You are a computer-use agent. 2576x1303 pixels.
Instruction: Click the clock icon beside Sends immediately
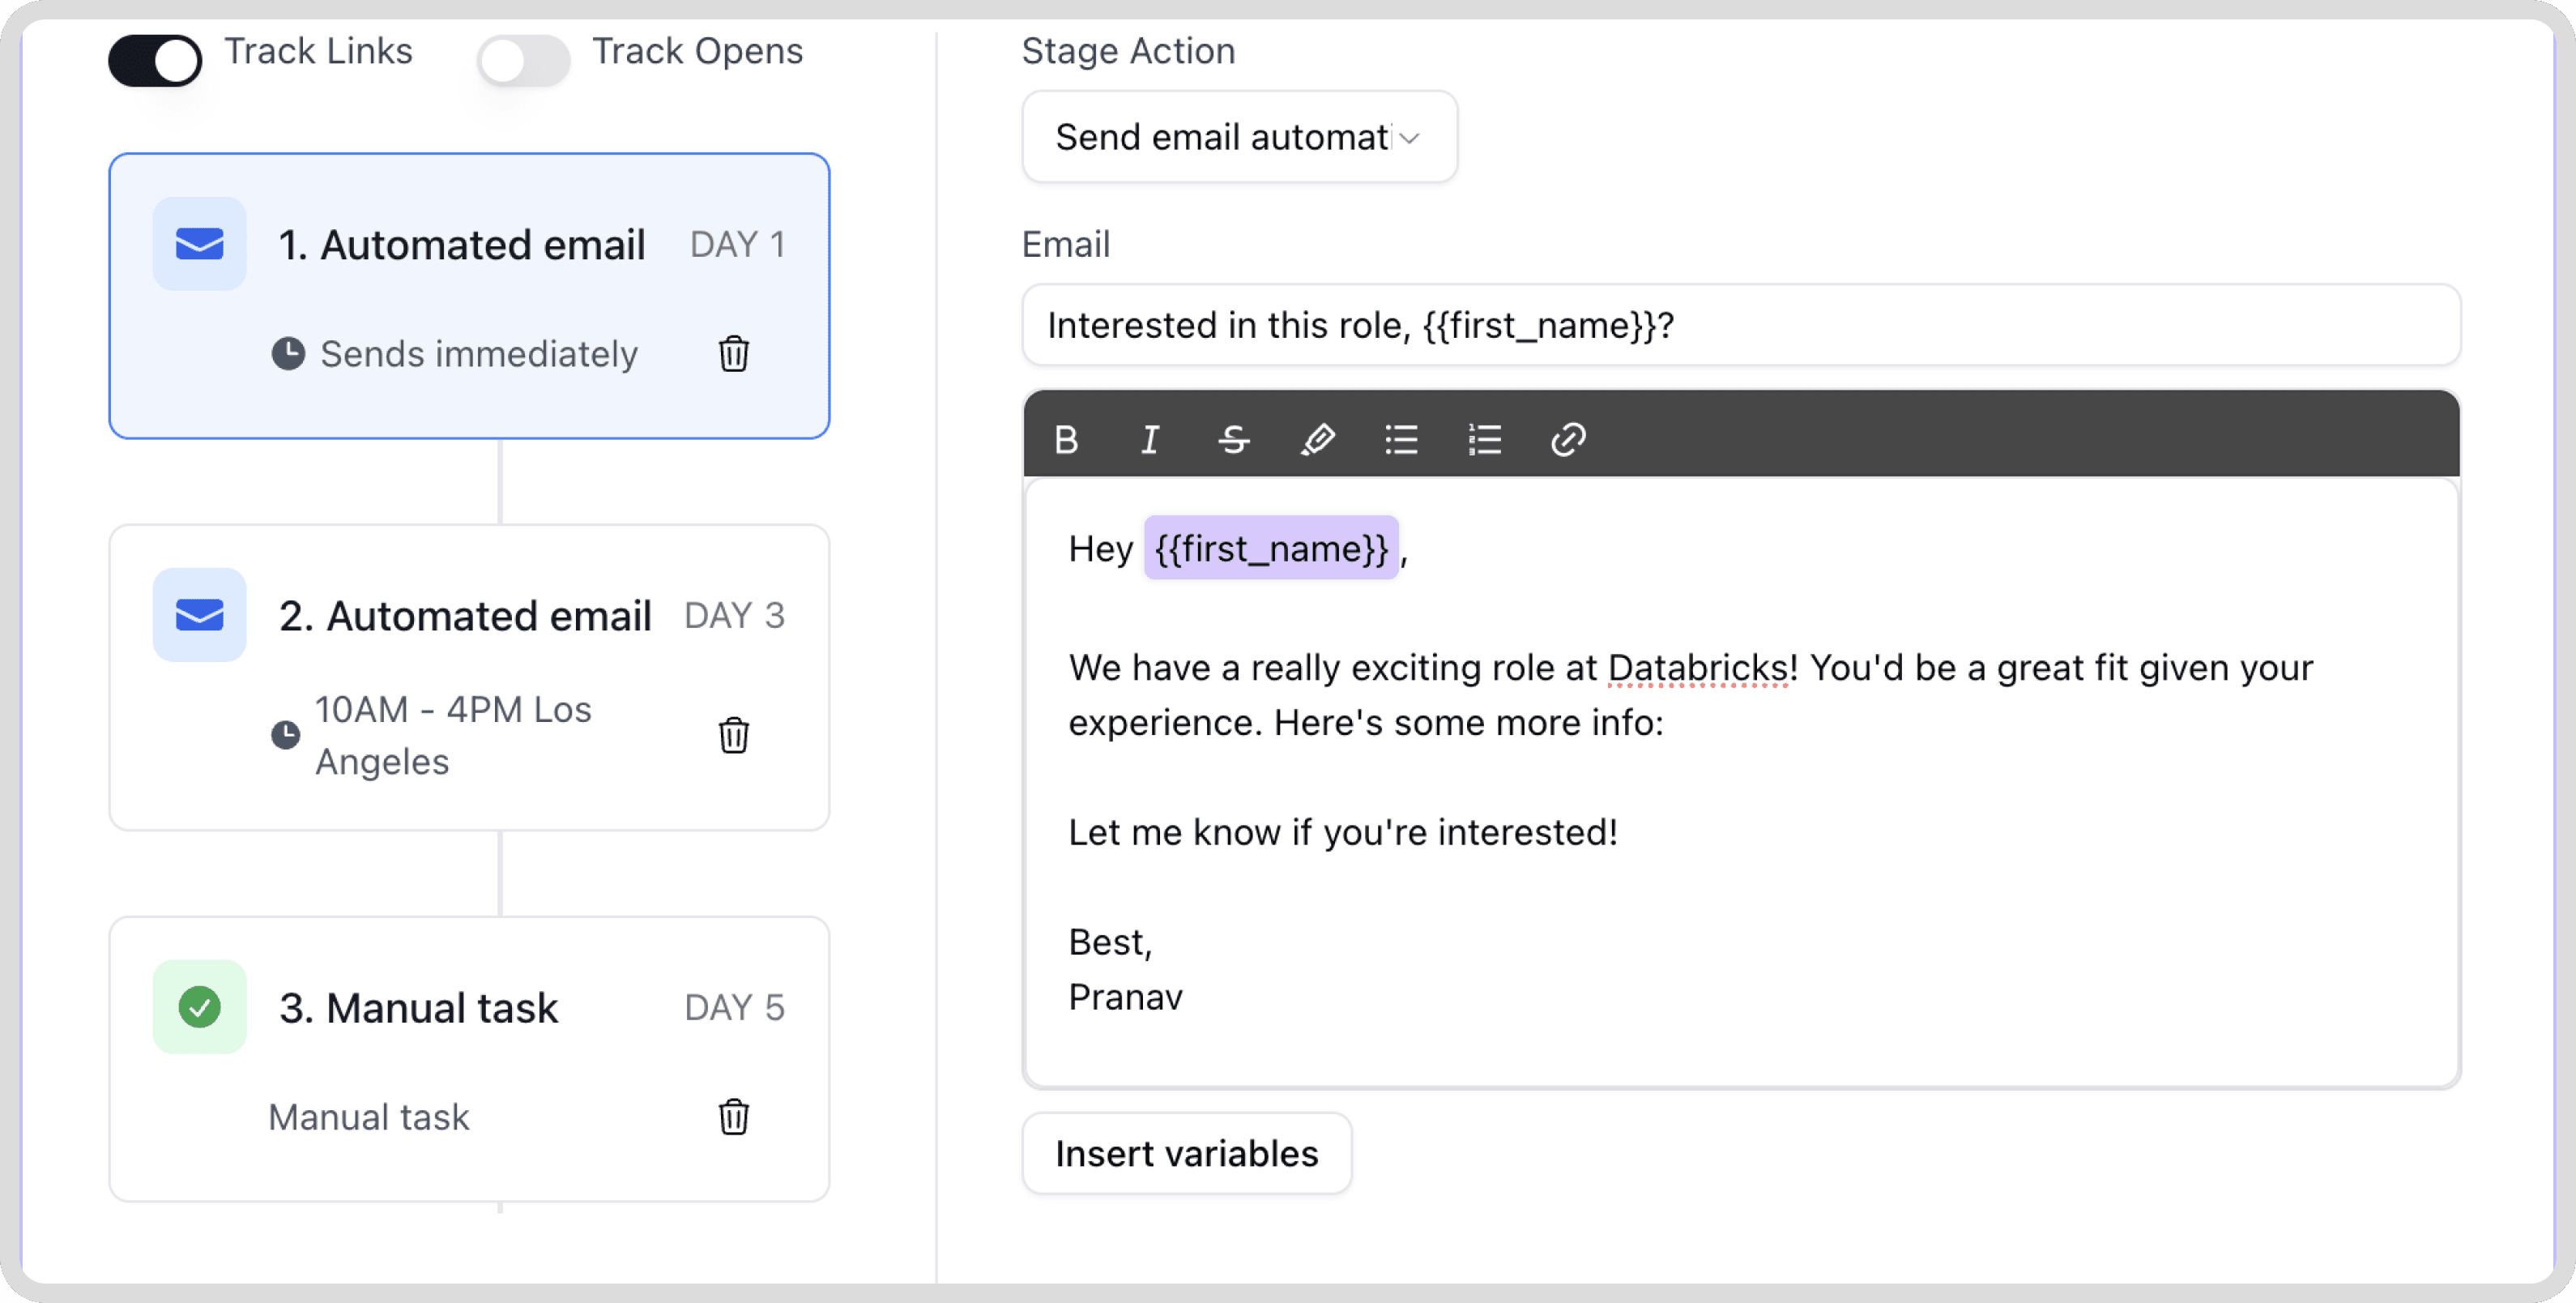click(x=288, y=354)
